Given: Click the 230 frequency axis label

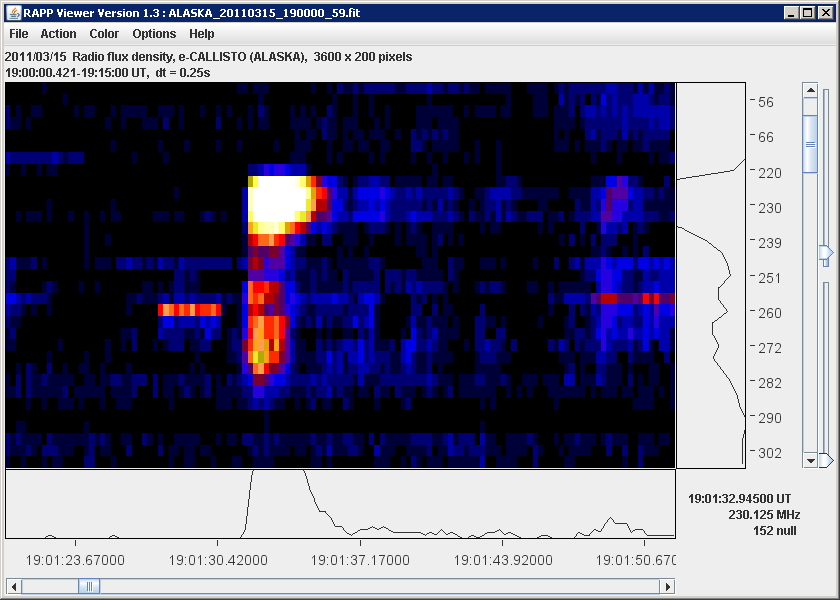Looking at the screenshot, I should (769, 208).
